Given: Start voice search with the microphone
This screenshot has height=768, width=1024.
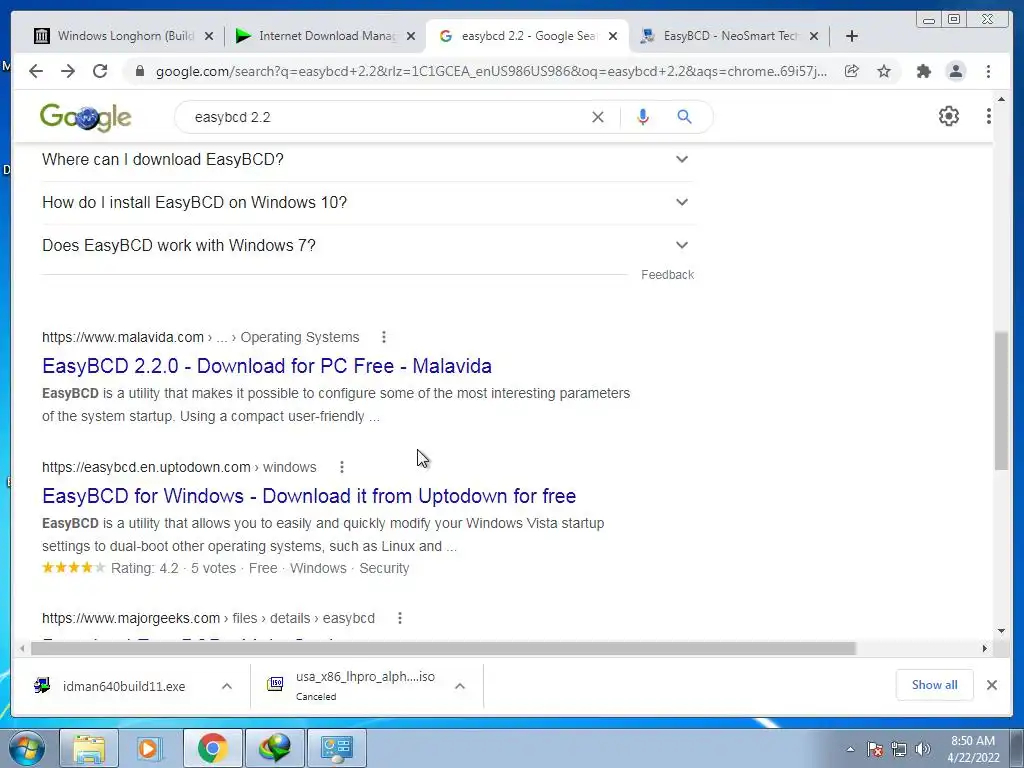Looking at the screenshot, I should 643,117.
